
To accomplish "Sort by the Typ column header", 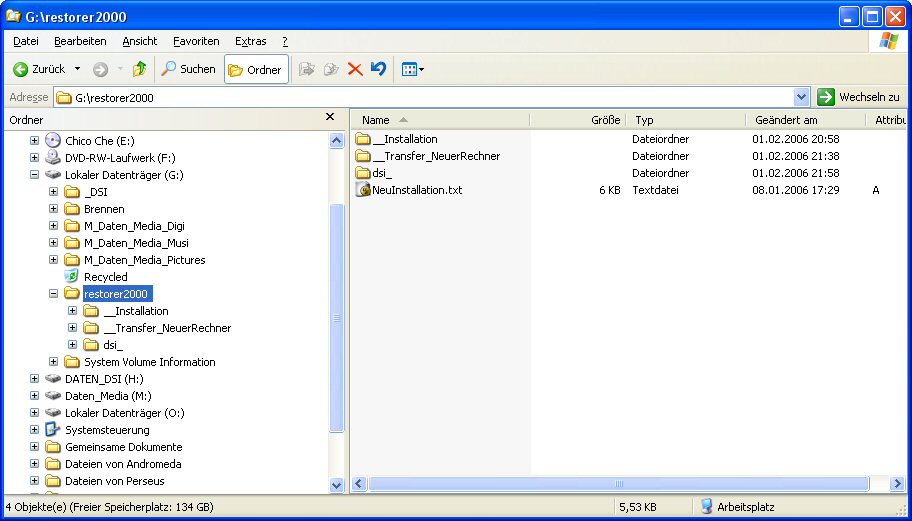I will click(x=686, y=120).
